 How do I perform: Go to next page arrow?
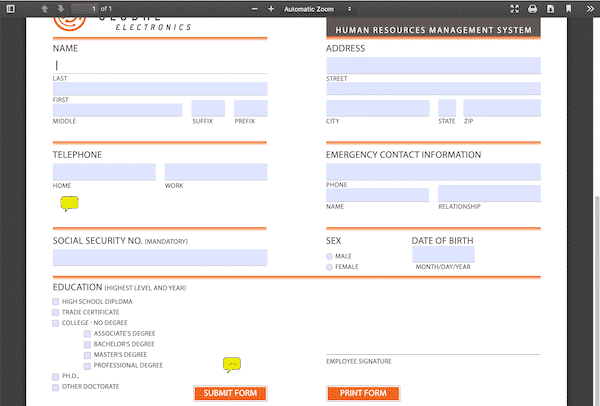(x=60, y=8)
